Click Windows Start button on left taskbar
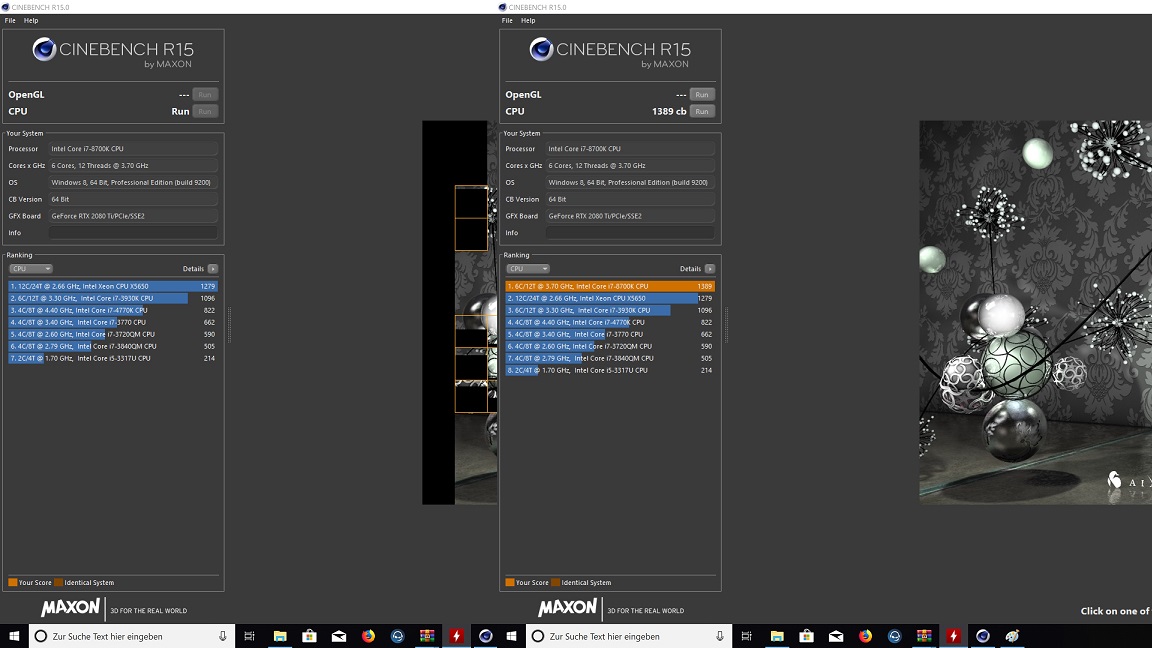Image resolution: width=1152 pixels, height=648 pixels. [14, 636]
